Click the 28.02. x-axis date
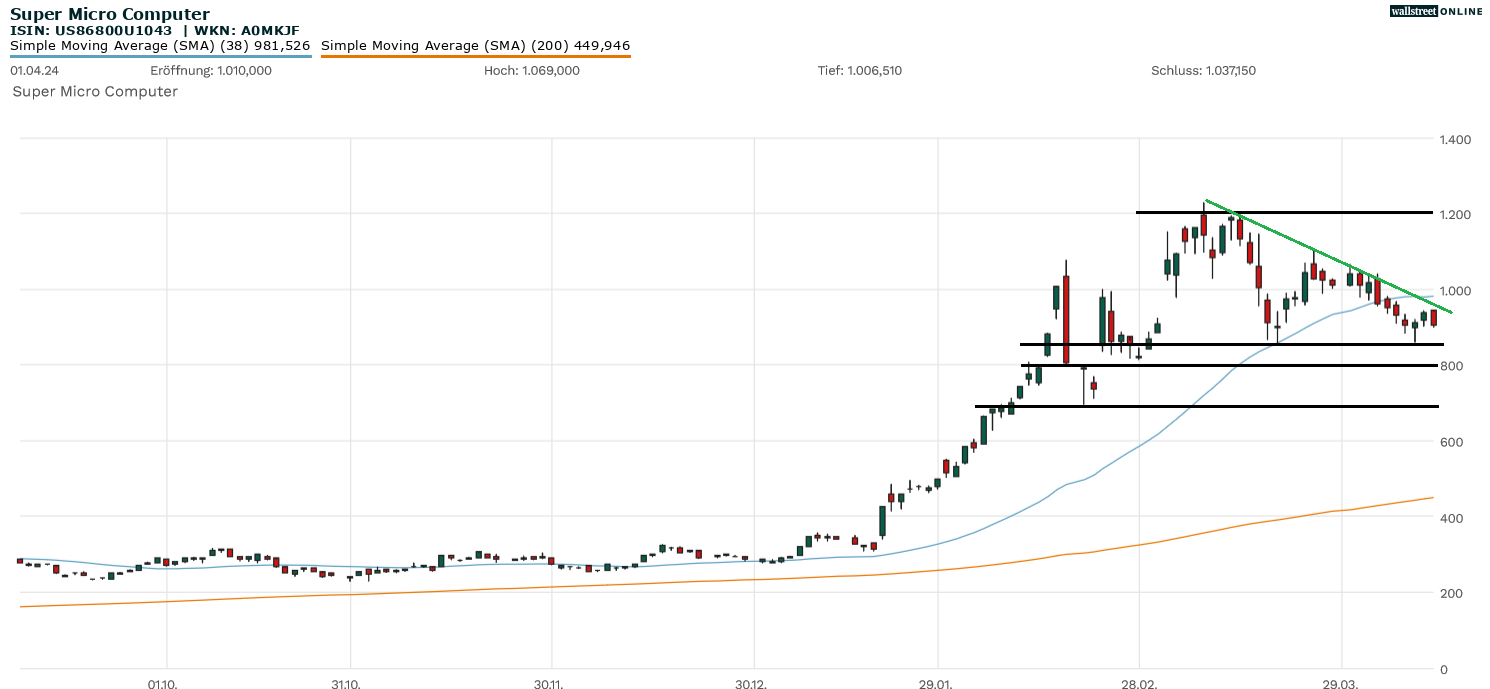Image resolution: width=1490 pixels, height=689 pixels. pos(1139,685)
